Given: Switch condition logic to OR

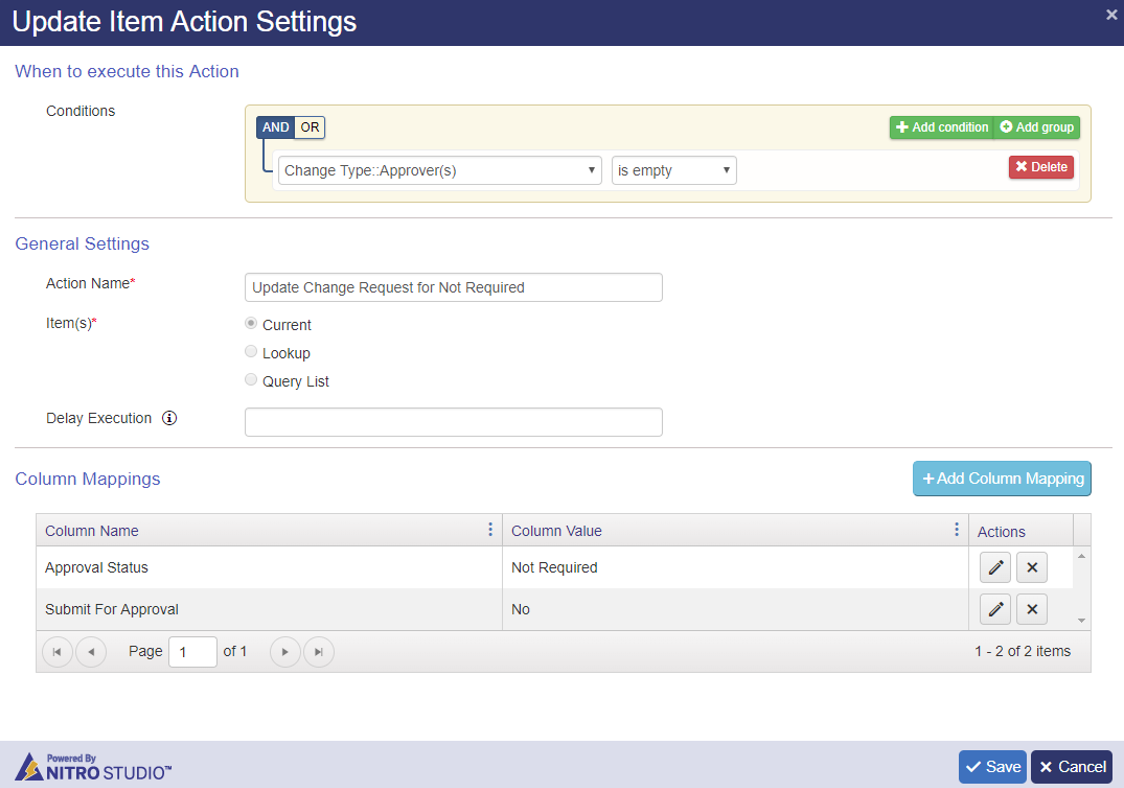Looking at the screenshot, I should [x=310, y=128].
